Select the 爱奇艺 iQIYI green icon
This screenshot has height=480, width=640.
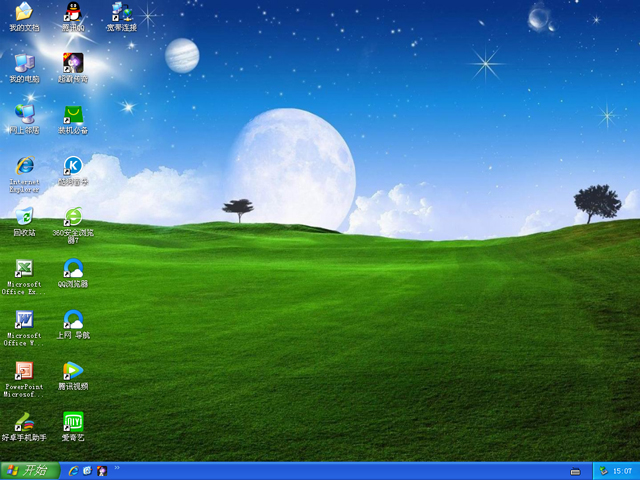coord(73,422)
